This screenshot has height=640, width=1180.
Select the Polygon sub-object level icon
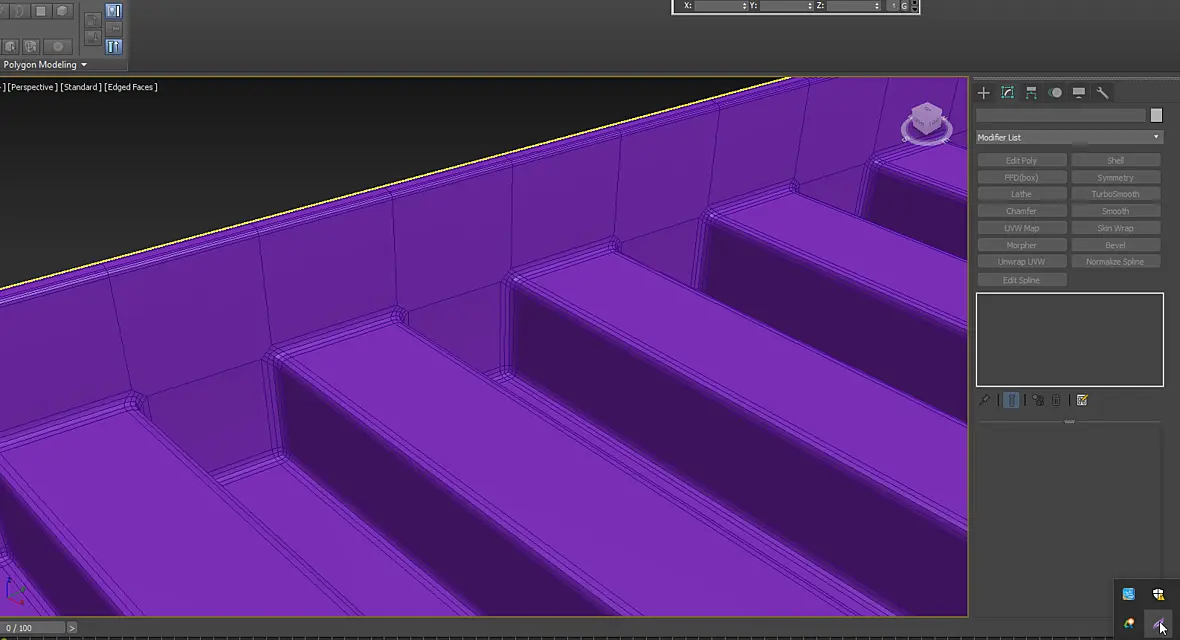pos(41,11)
